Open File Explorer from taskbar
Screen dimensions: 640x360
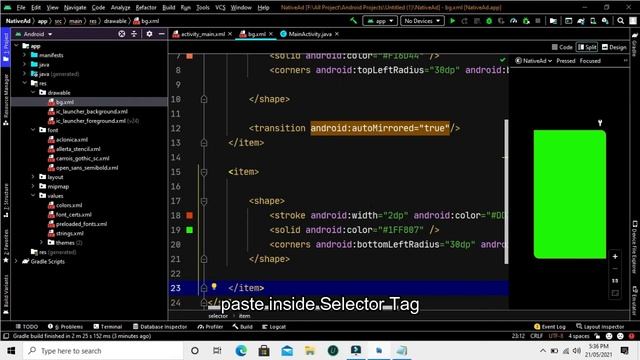(310, 351)
